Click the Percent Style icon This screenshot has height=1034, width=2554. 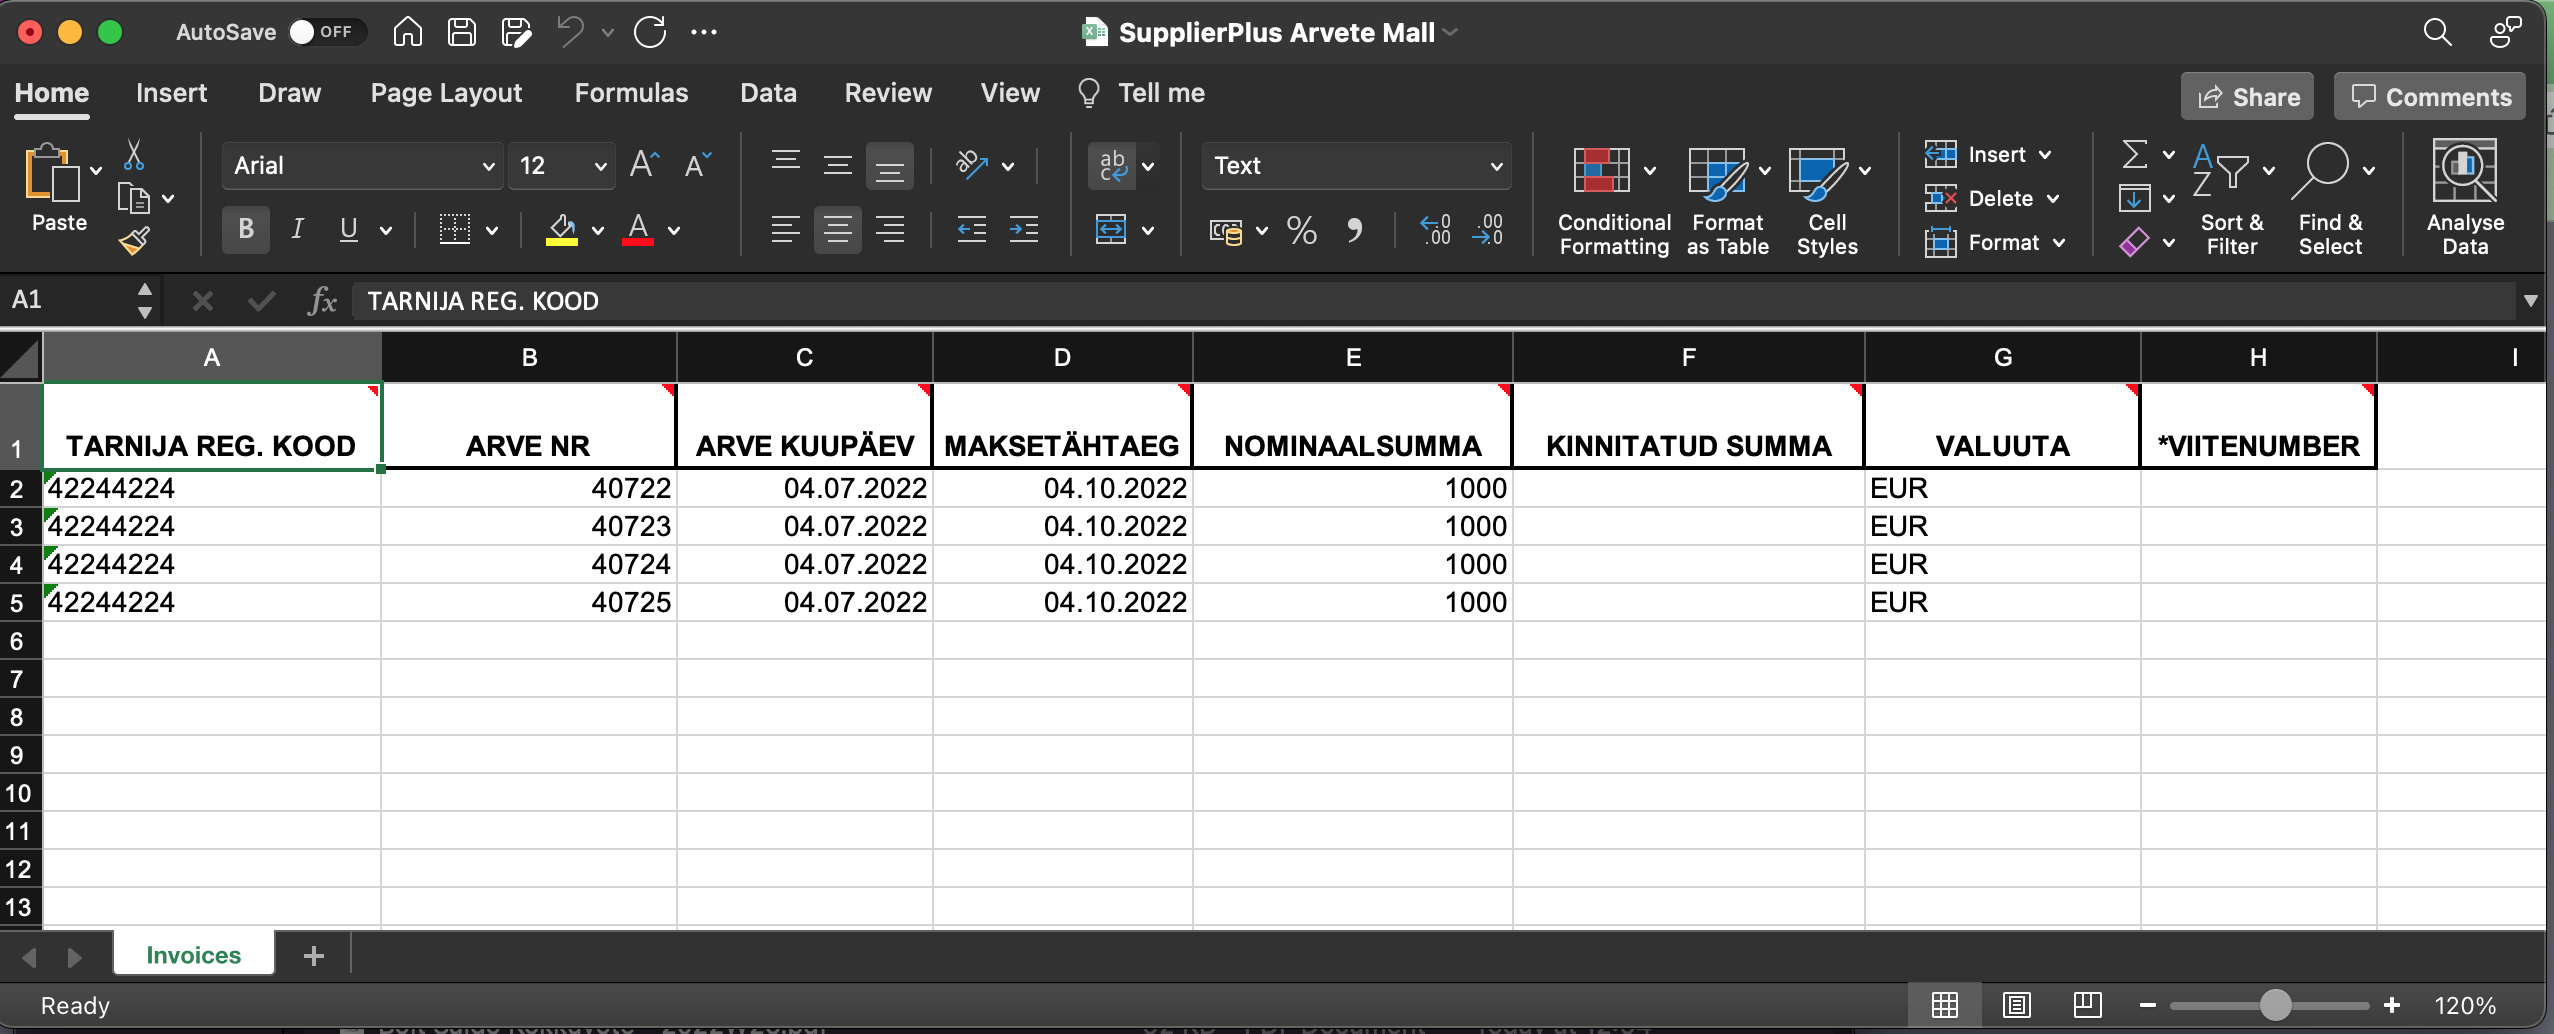[1301, 231]
